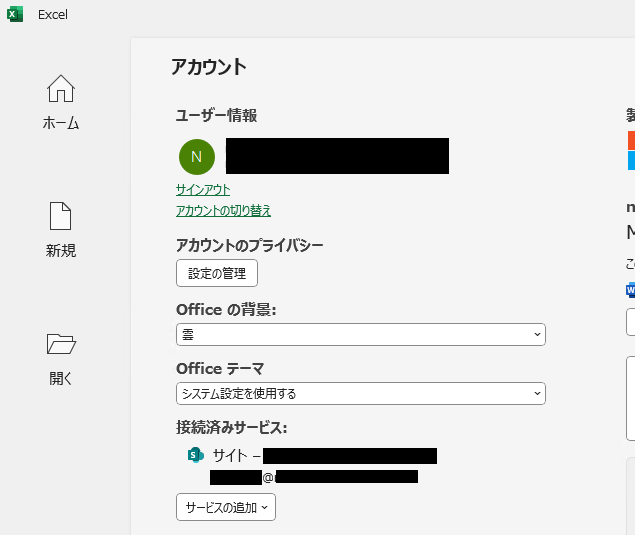The height and width of the screenshot is (535, 635).
Task: Click the small blue Word icon
Action: (630, 290)
